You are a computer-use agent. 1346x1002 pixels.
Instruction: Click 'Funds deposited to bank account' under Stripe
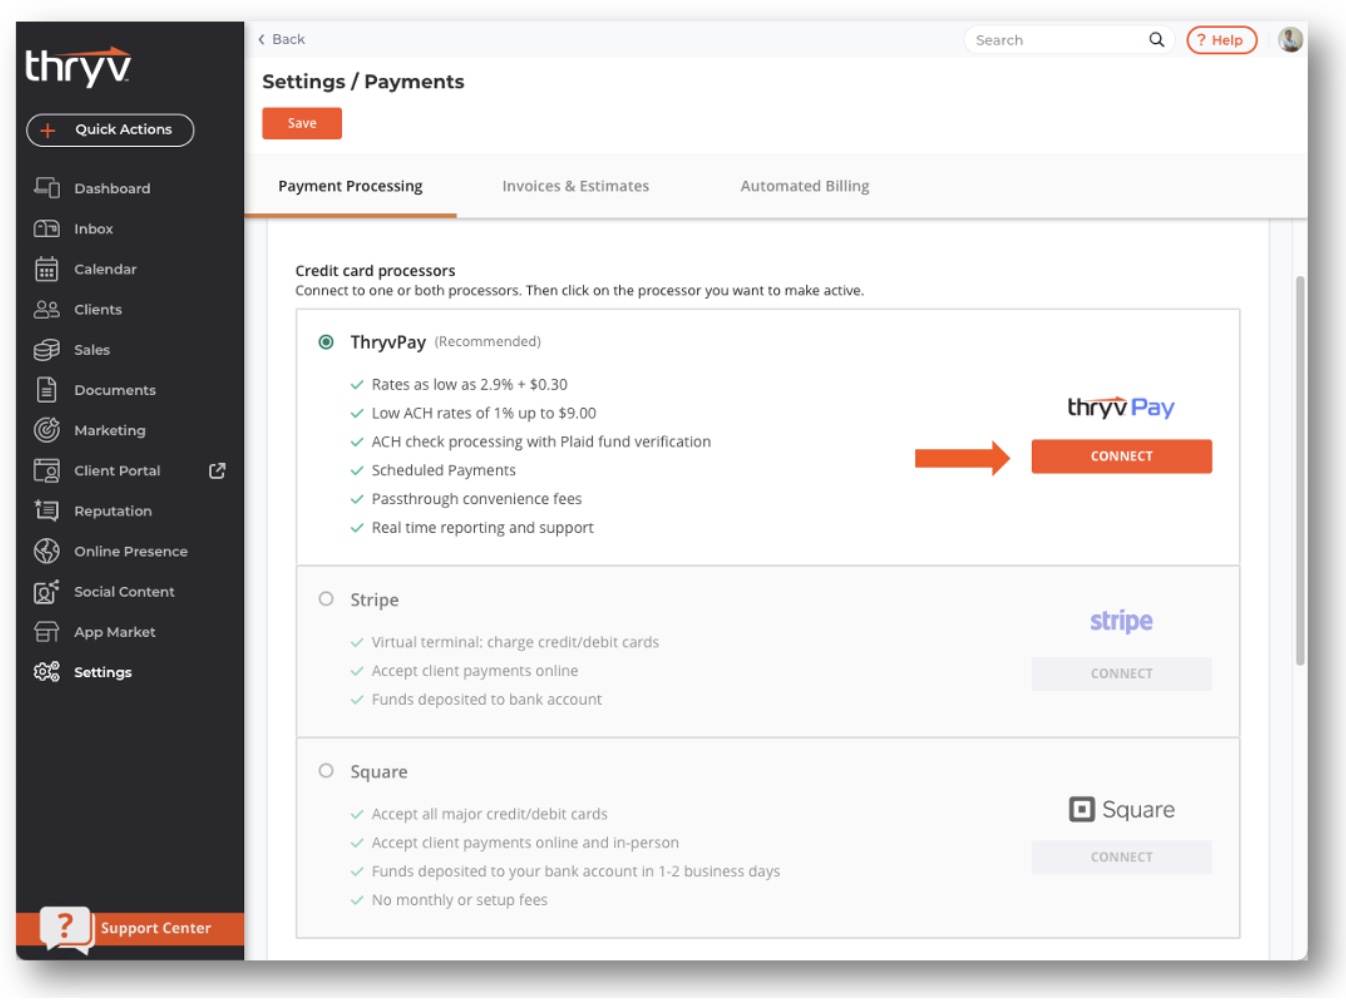click(x=487, y=700)
